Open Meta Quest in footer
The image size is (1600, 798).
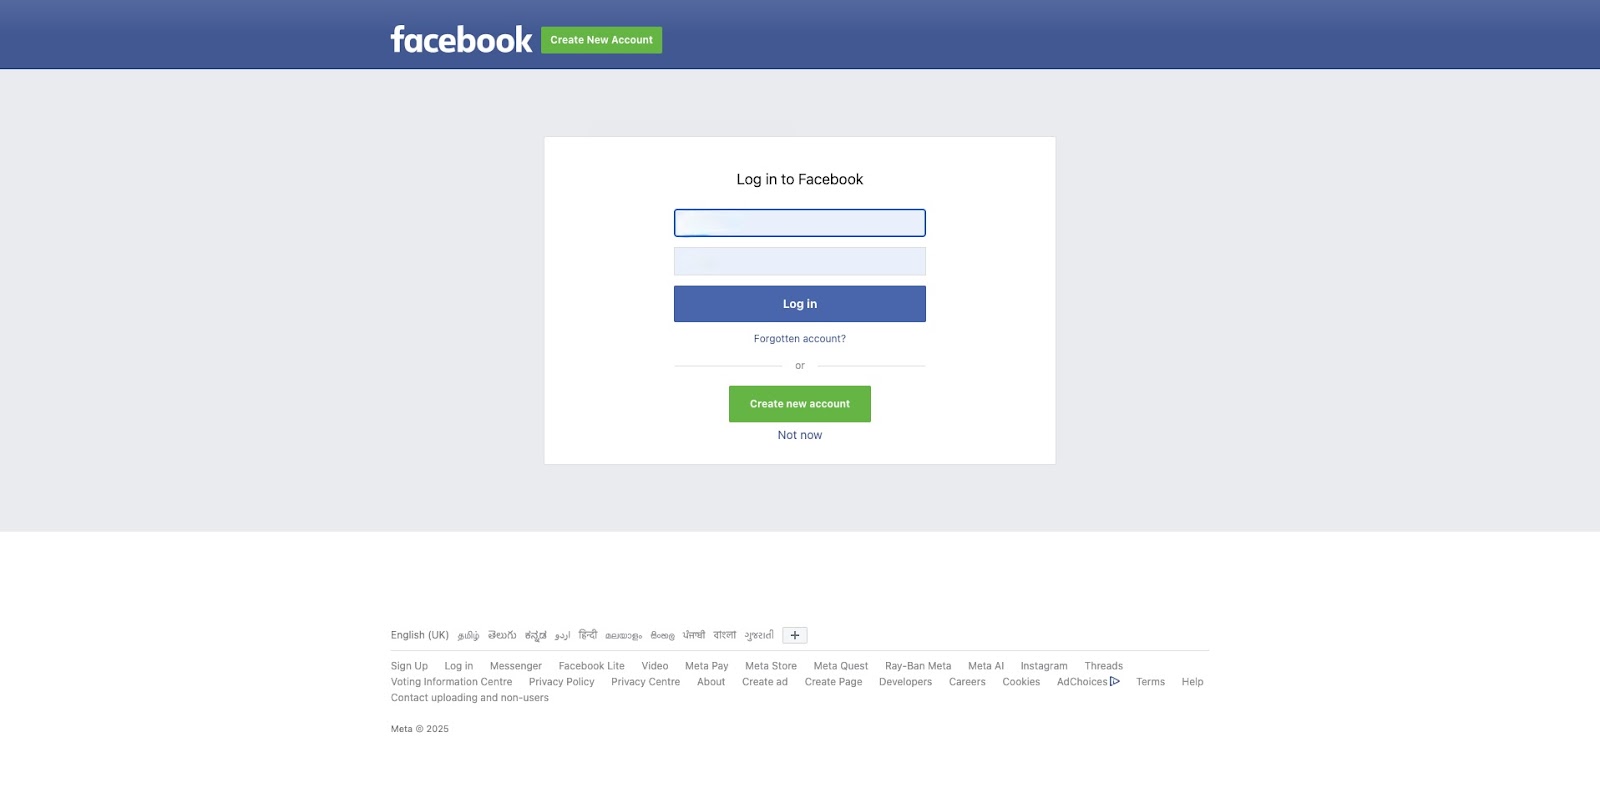pyautogui.click(x=841, y=666)
